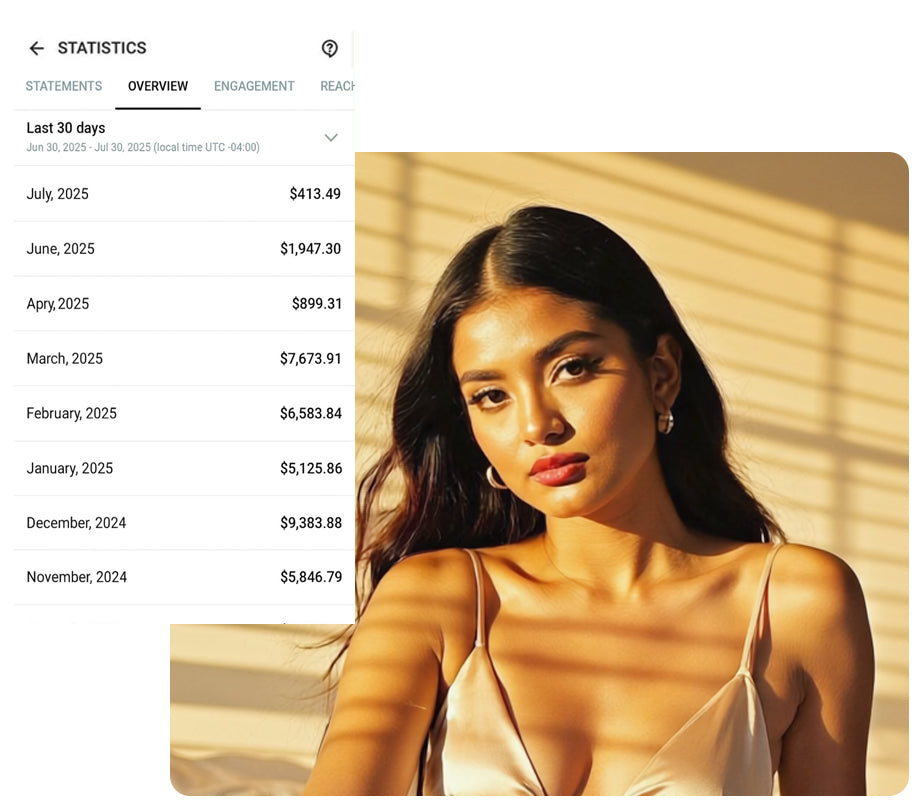
Task: Click the $7,673.91 earnings value
Action: pyautogui.click(x=310, y=358)
